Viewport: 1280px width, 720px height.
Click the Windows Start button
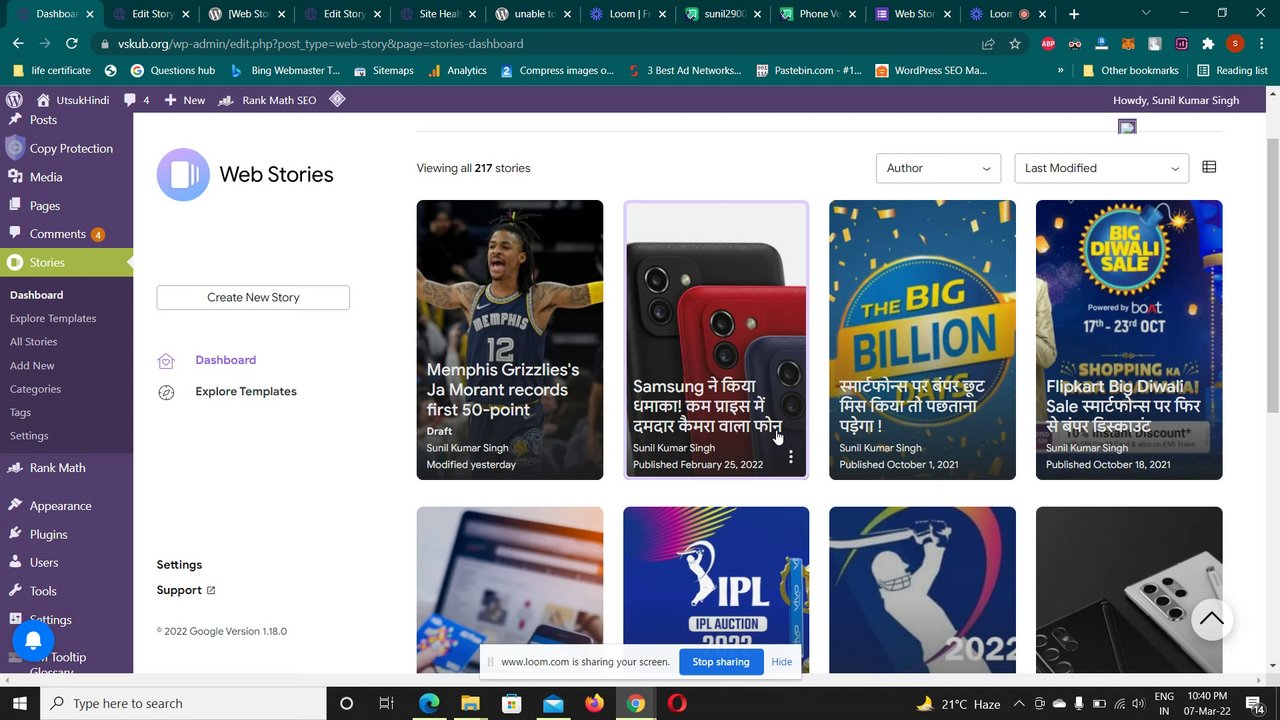pyautogui.click(x=19, y=703)
